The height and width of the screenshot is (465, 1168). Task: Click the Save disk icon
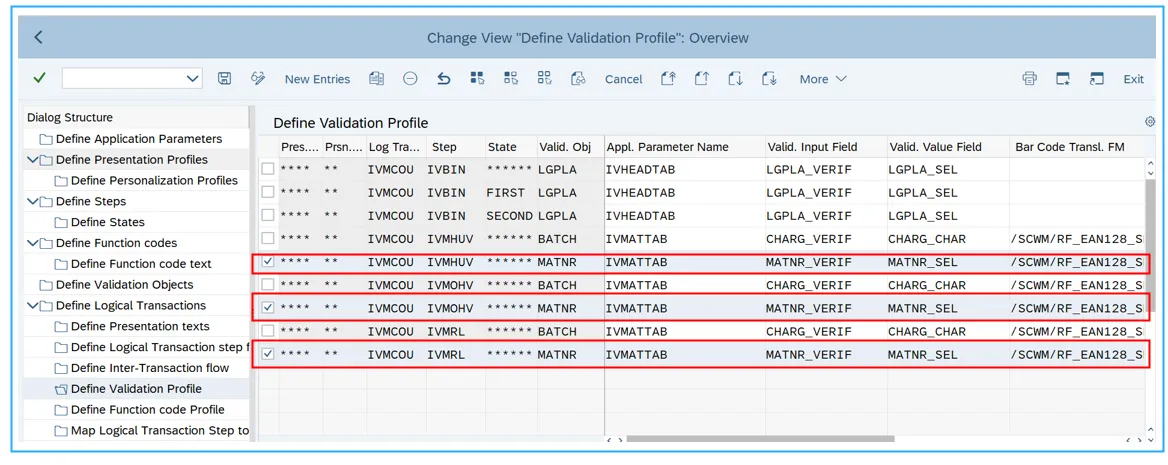tap(225, 79)
